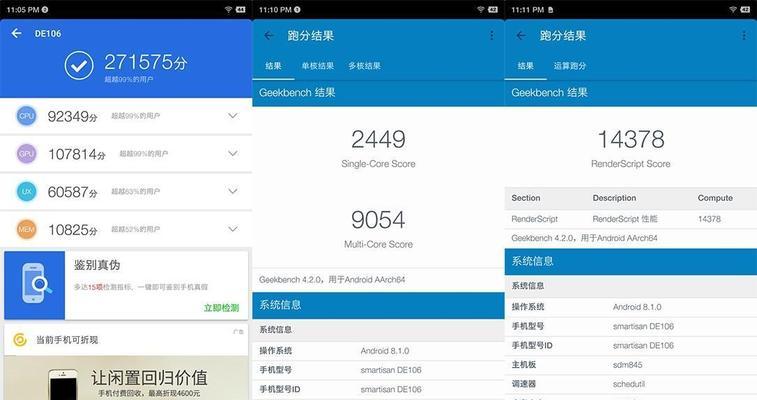The width and height of the screenshot is (757, 400).
Task: Switch to the 运算跑分 tab
Action: 570,66
